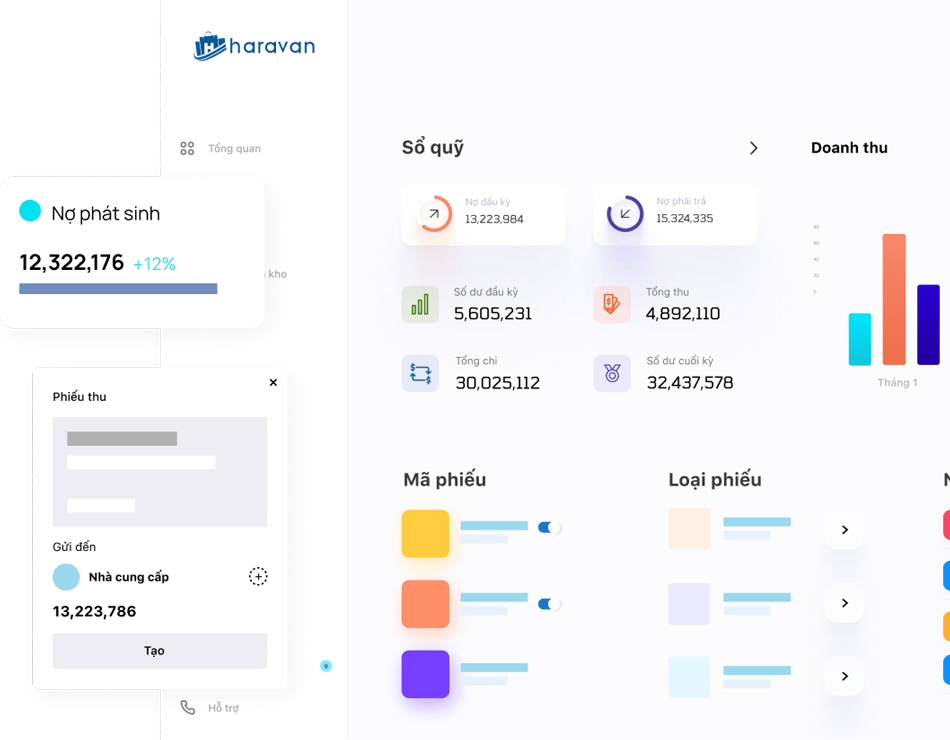Click the +12% growth value

[x=154, y=264]
